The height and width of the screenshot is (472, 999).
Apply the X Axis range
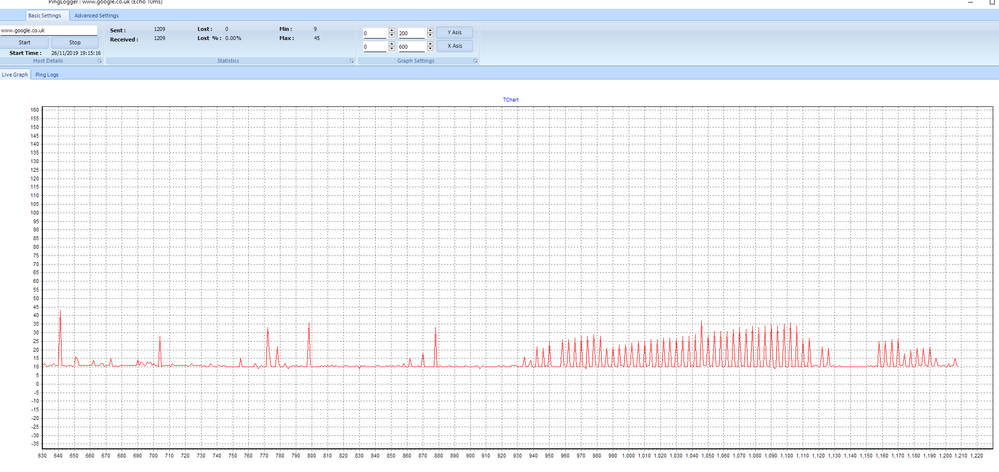coord(455,46)
